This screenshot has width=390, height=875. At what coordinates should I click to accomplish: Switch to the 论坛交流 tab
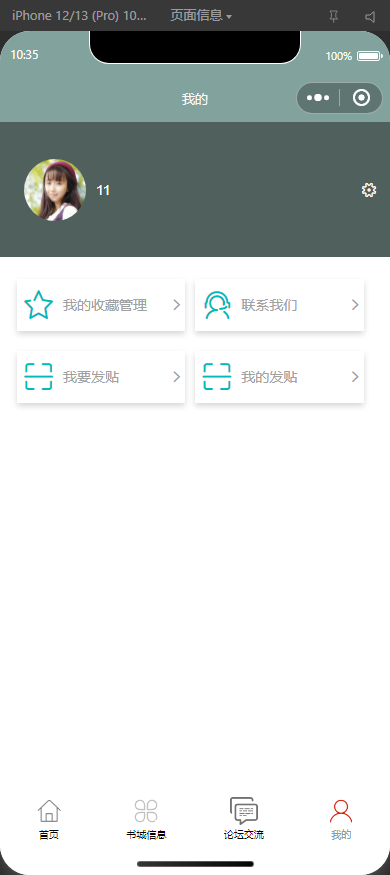(244, 819)
